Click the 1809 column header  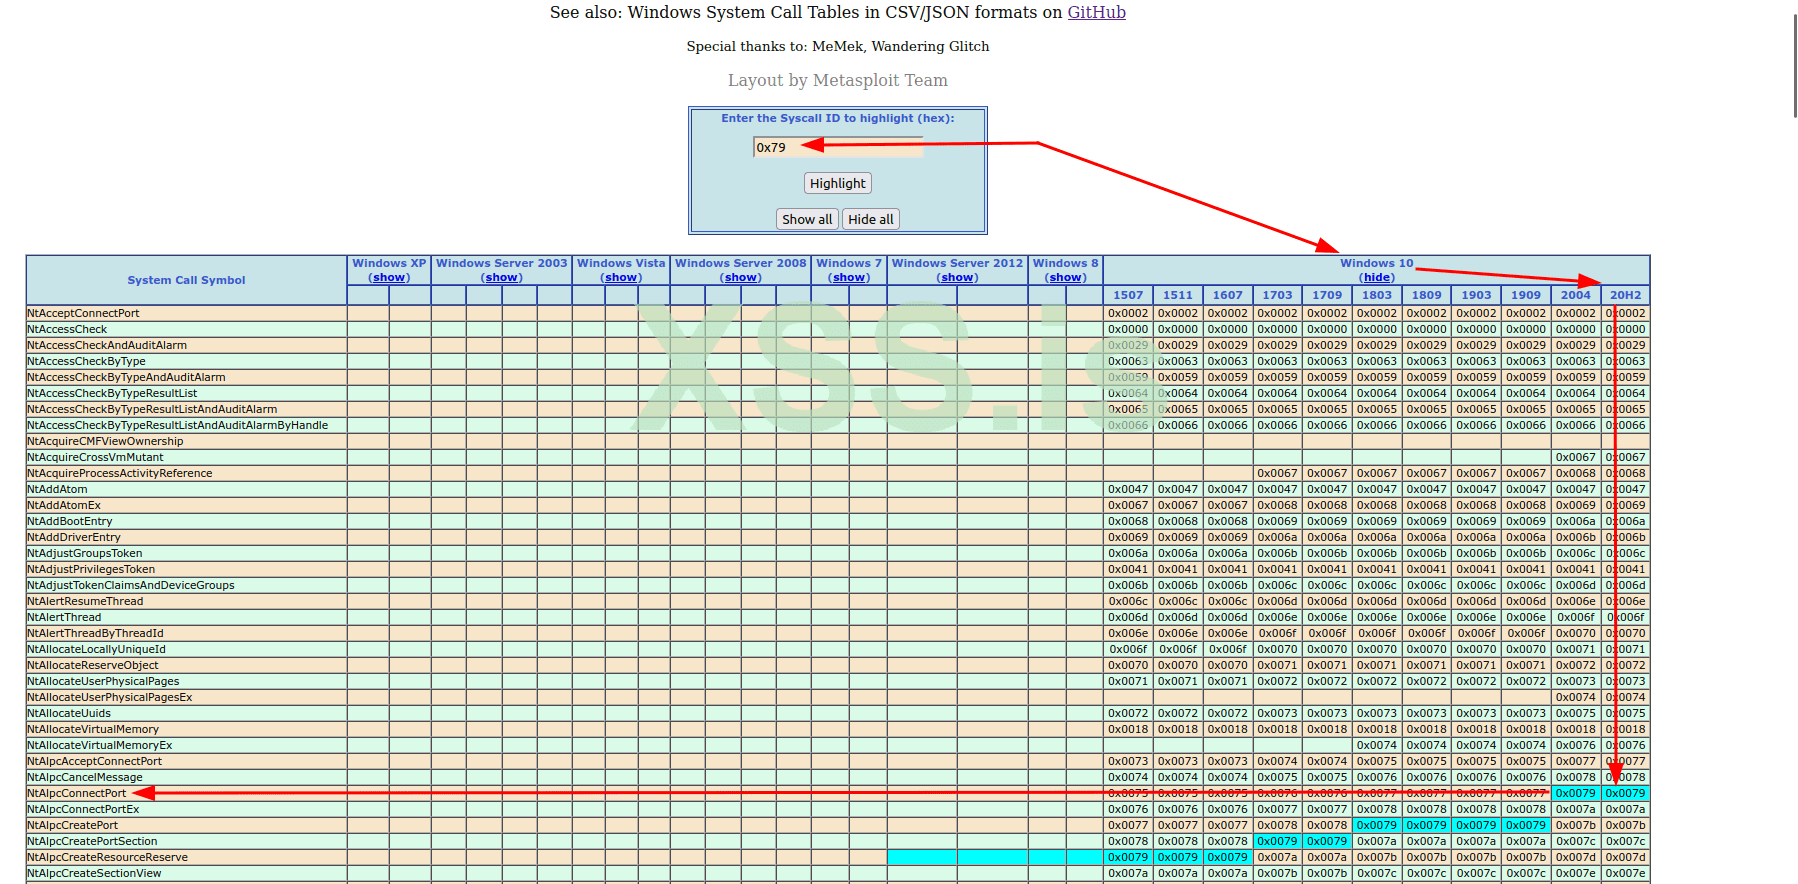1427,295
